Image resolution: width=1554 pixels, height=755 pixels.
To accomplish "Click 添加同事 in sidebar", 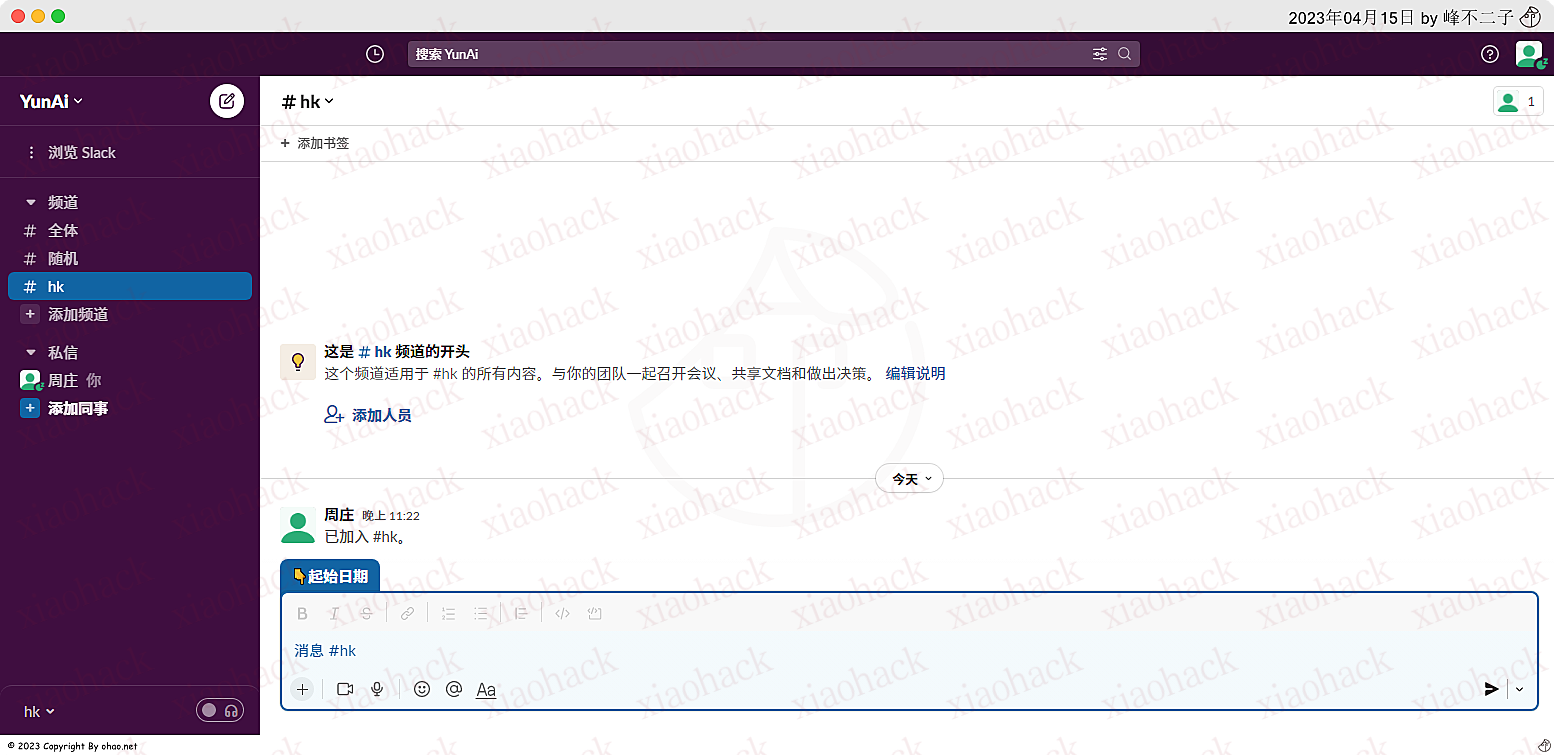I will [78, 408].
